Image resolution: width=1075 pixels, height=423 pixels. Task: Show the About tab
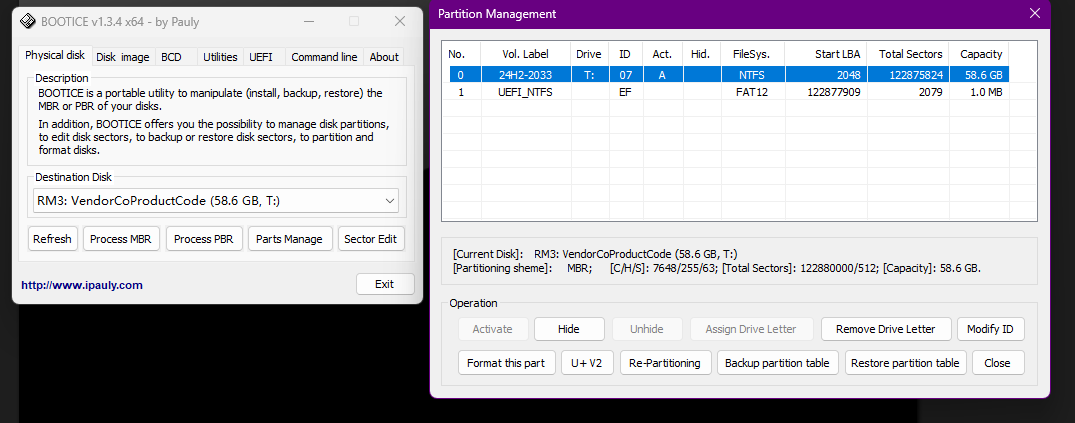click(x=384, y=57)
